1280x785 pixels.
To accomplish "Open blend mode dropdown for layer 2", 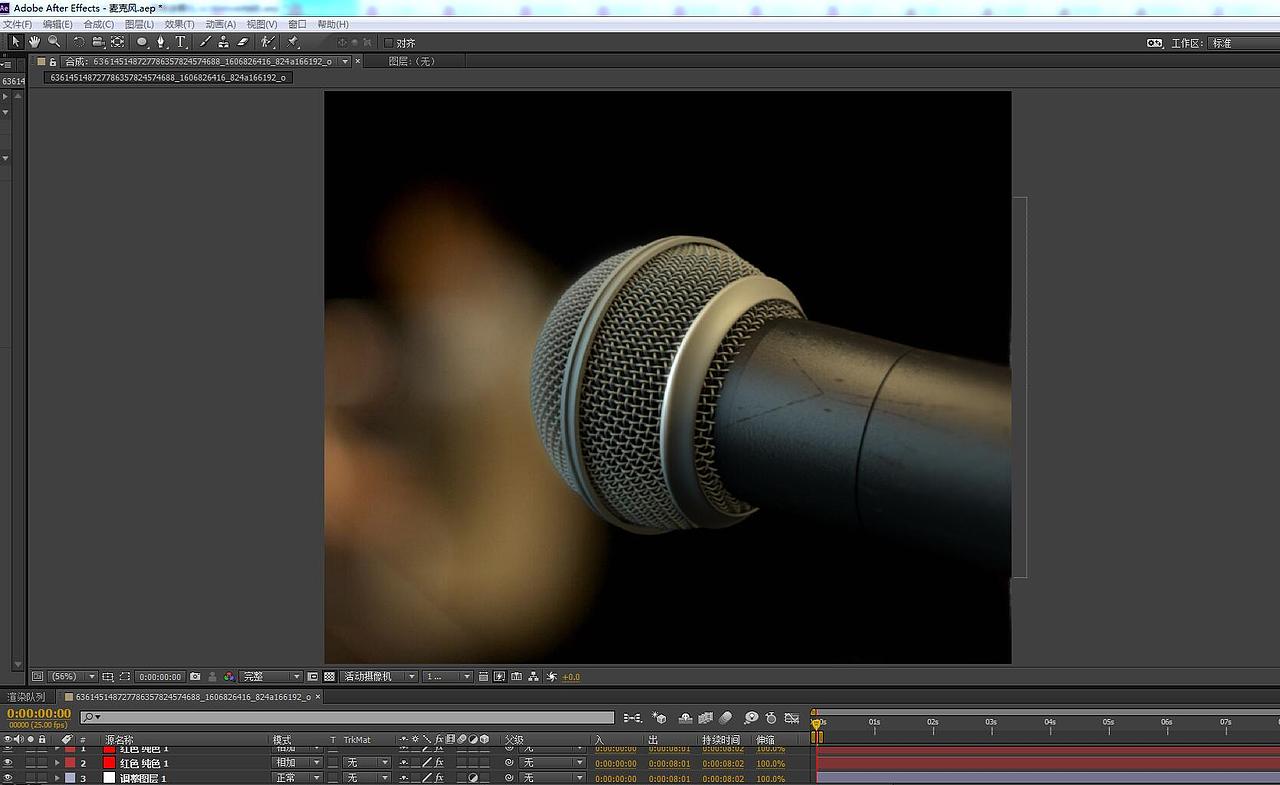I will pyautogui.click(x=297, y=763).
